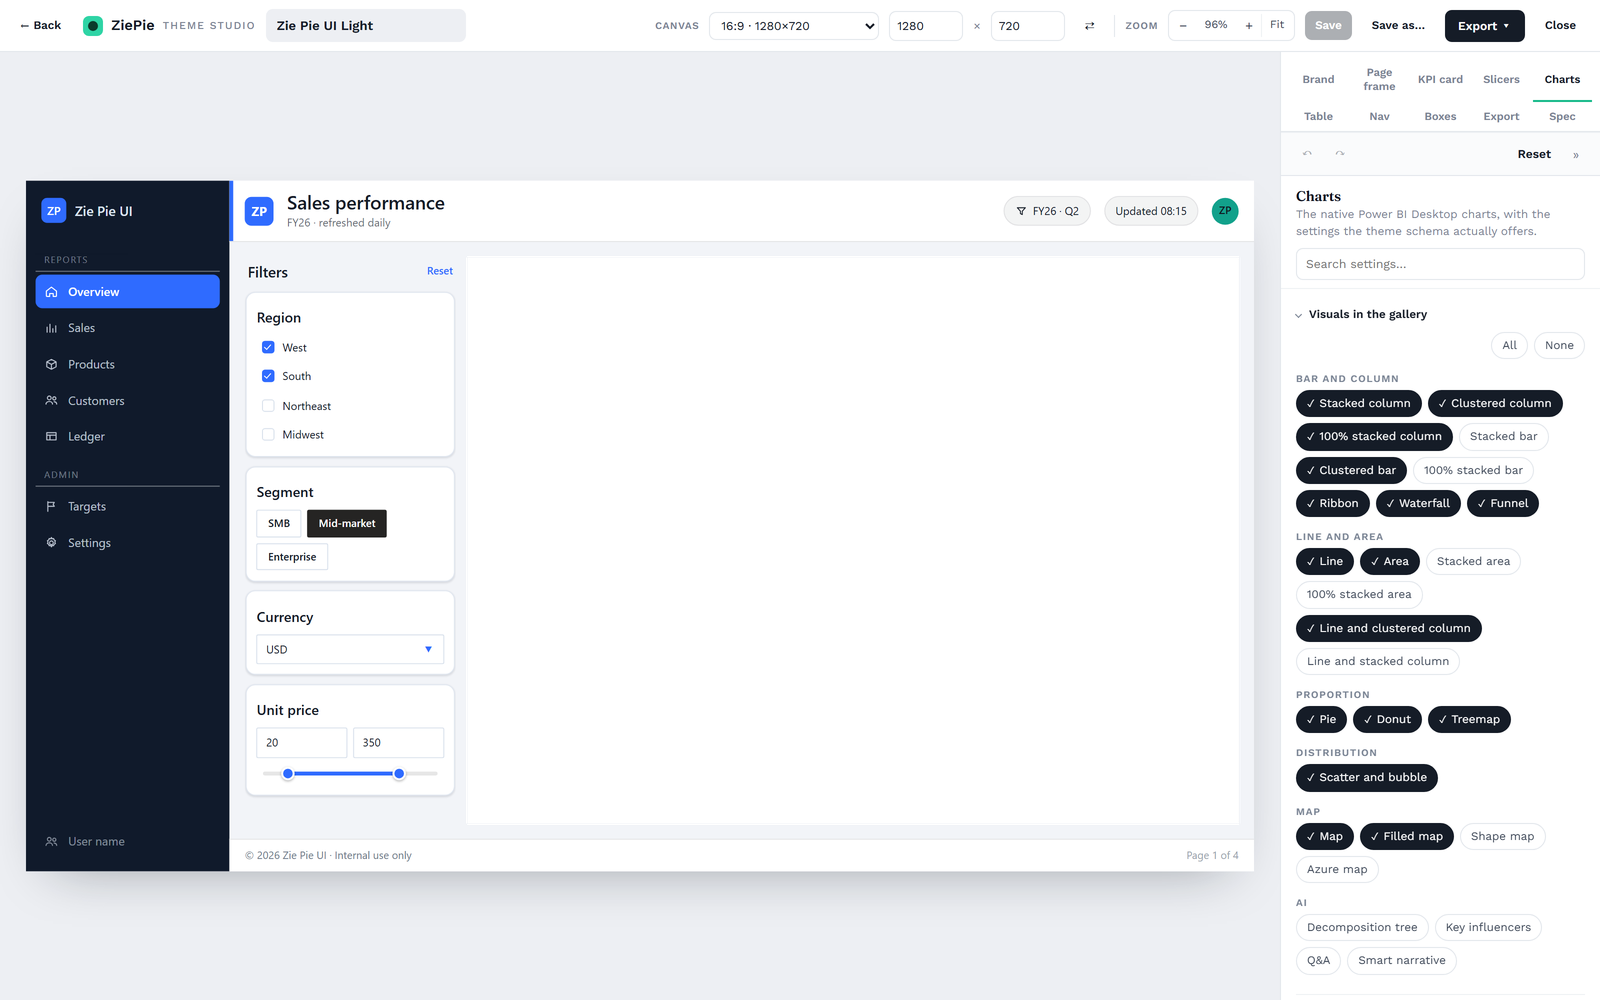
Task: Switch to the Brand tab
Action: pos(1318,79)
